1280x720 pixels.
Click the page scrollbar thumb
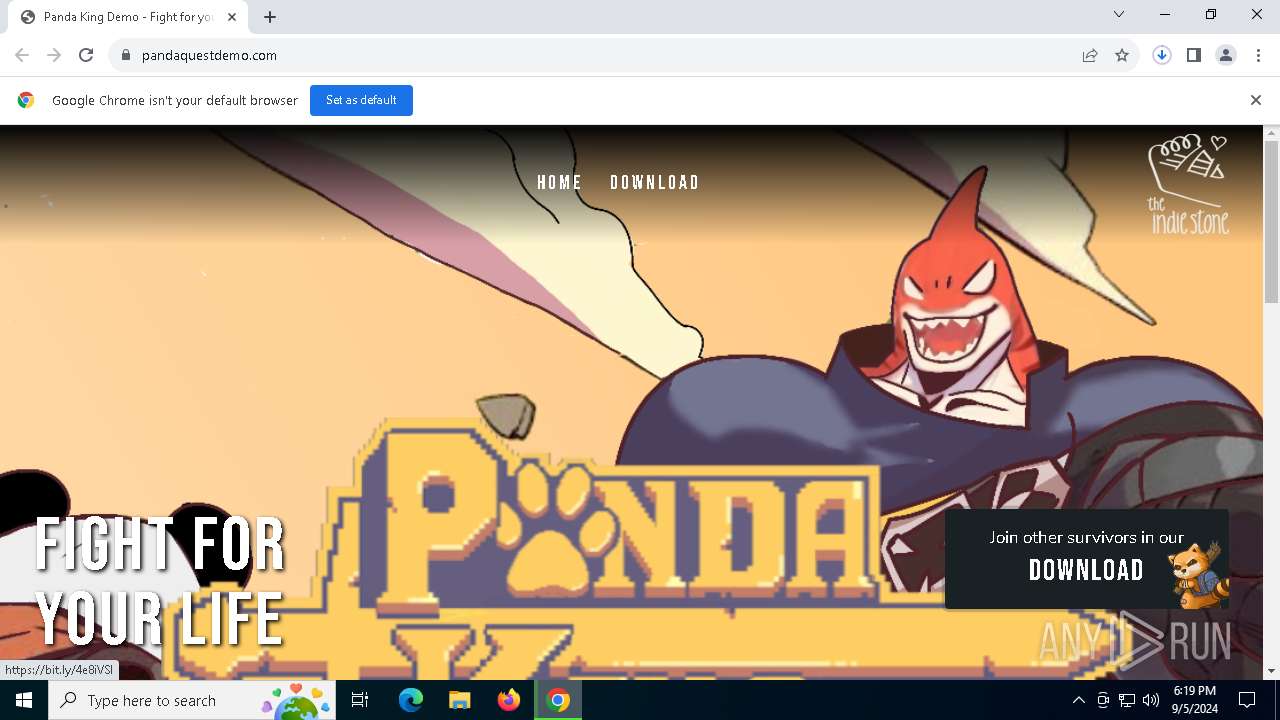[1271, 221]
